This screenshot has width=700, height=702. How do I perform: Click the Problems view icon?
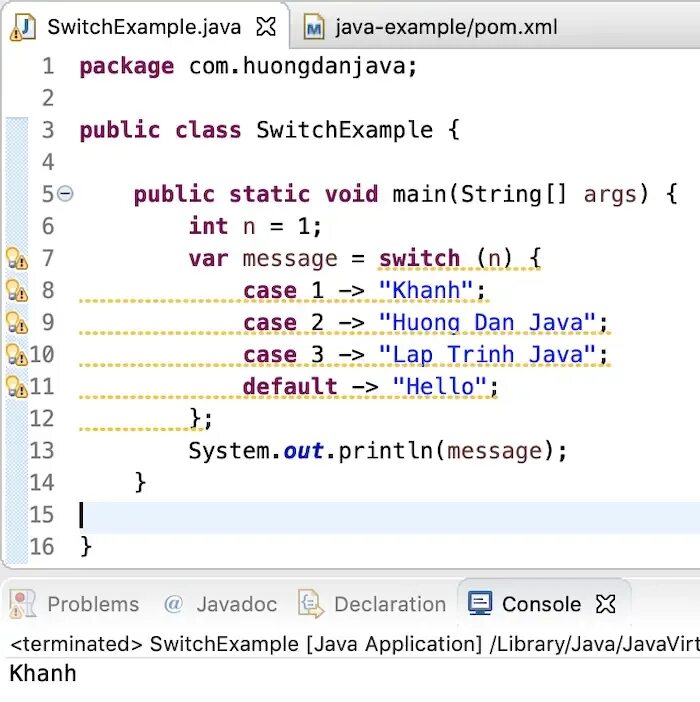click(x=22, y=604)
